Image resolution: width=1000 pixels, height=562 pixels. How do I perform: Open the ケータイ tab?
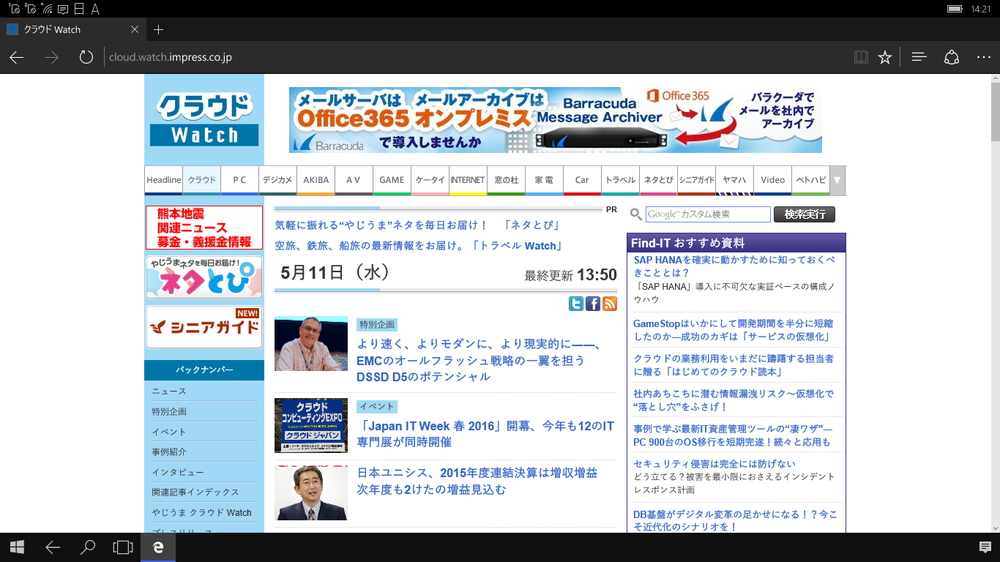click(x=430, y=180)
